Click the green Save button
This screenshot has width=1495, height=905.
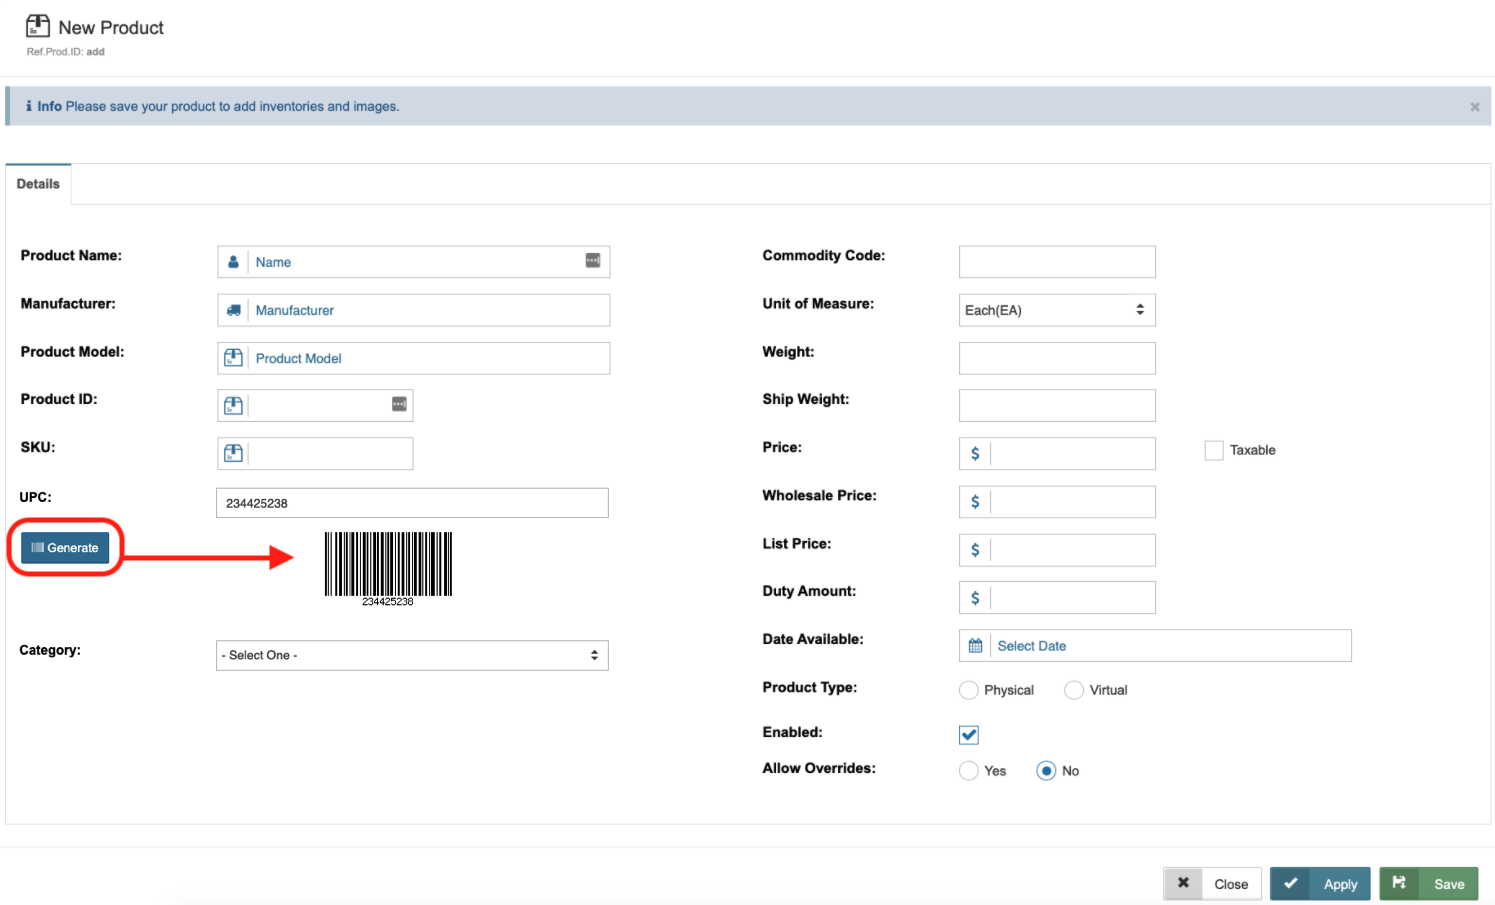tap(1428, 884)
